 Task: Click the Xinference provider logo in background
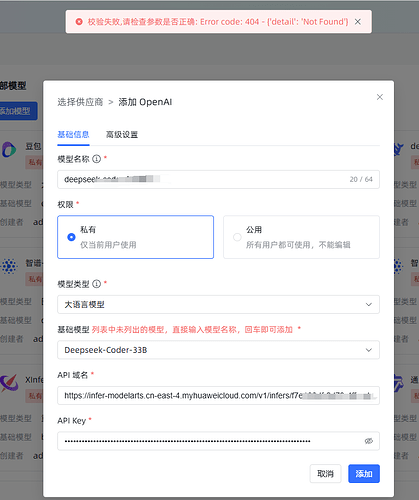click(x=9, y=383)
